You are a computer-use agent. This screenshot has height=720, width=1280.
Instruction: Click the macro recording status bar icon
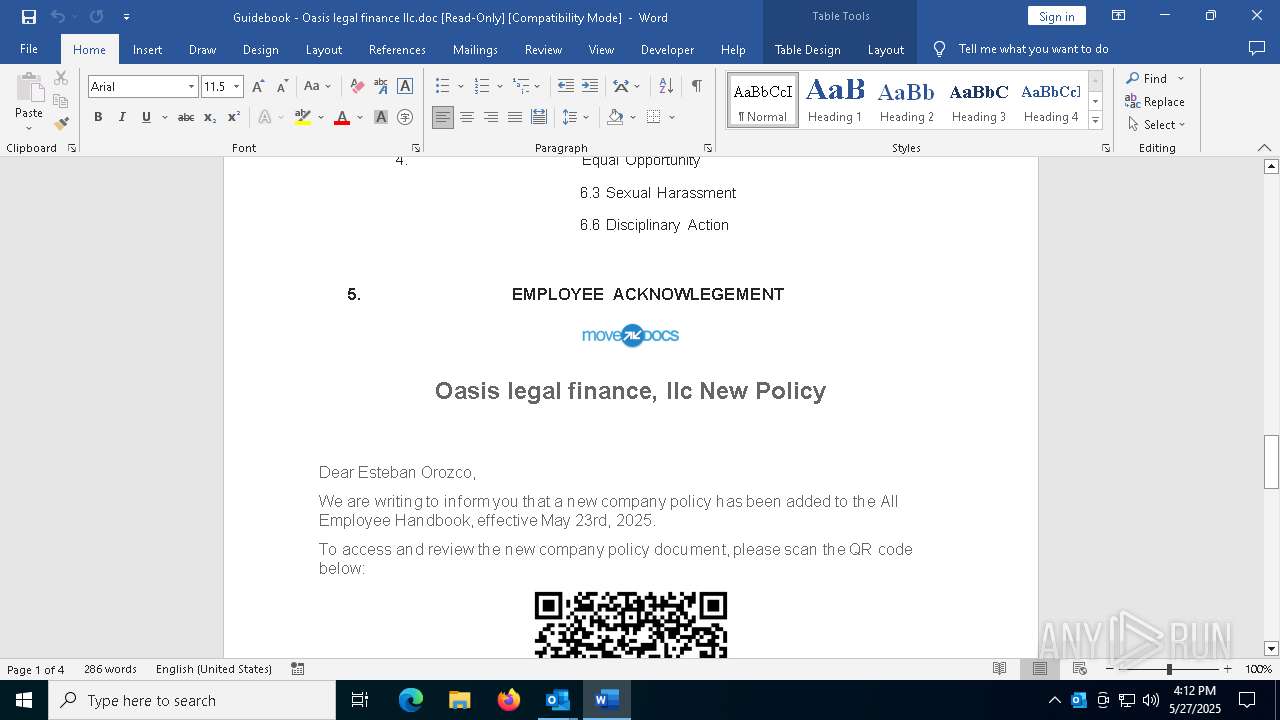(x=297, y=669)
